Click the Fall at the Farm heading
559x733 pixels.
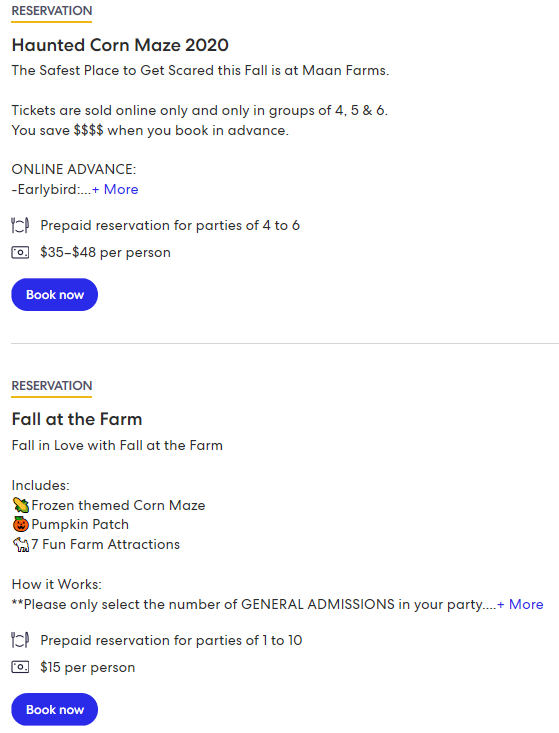coord(77,419)
